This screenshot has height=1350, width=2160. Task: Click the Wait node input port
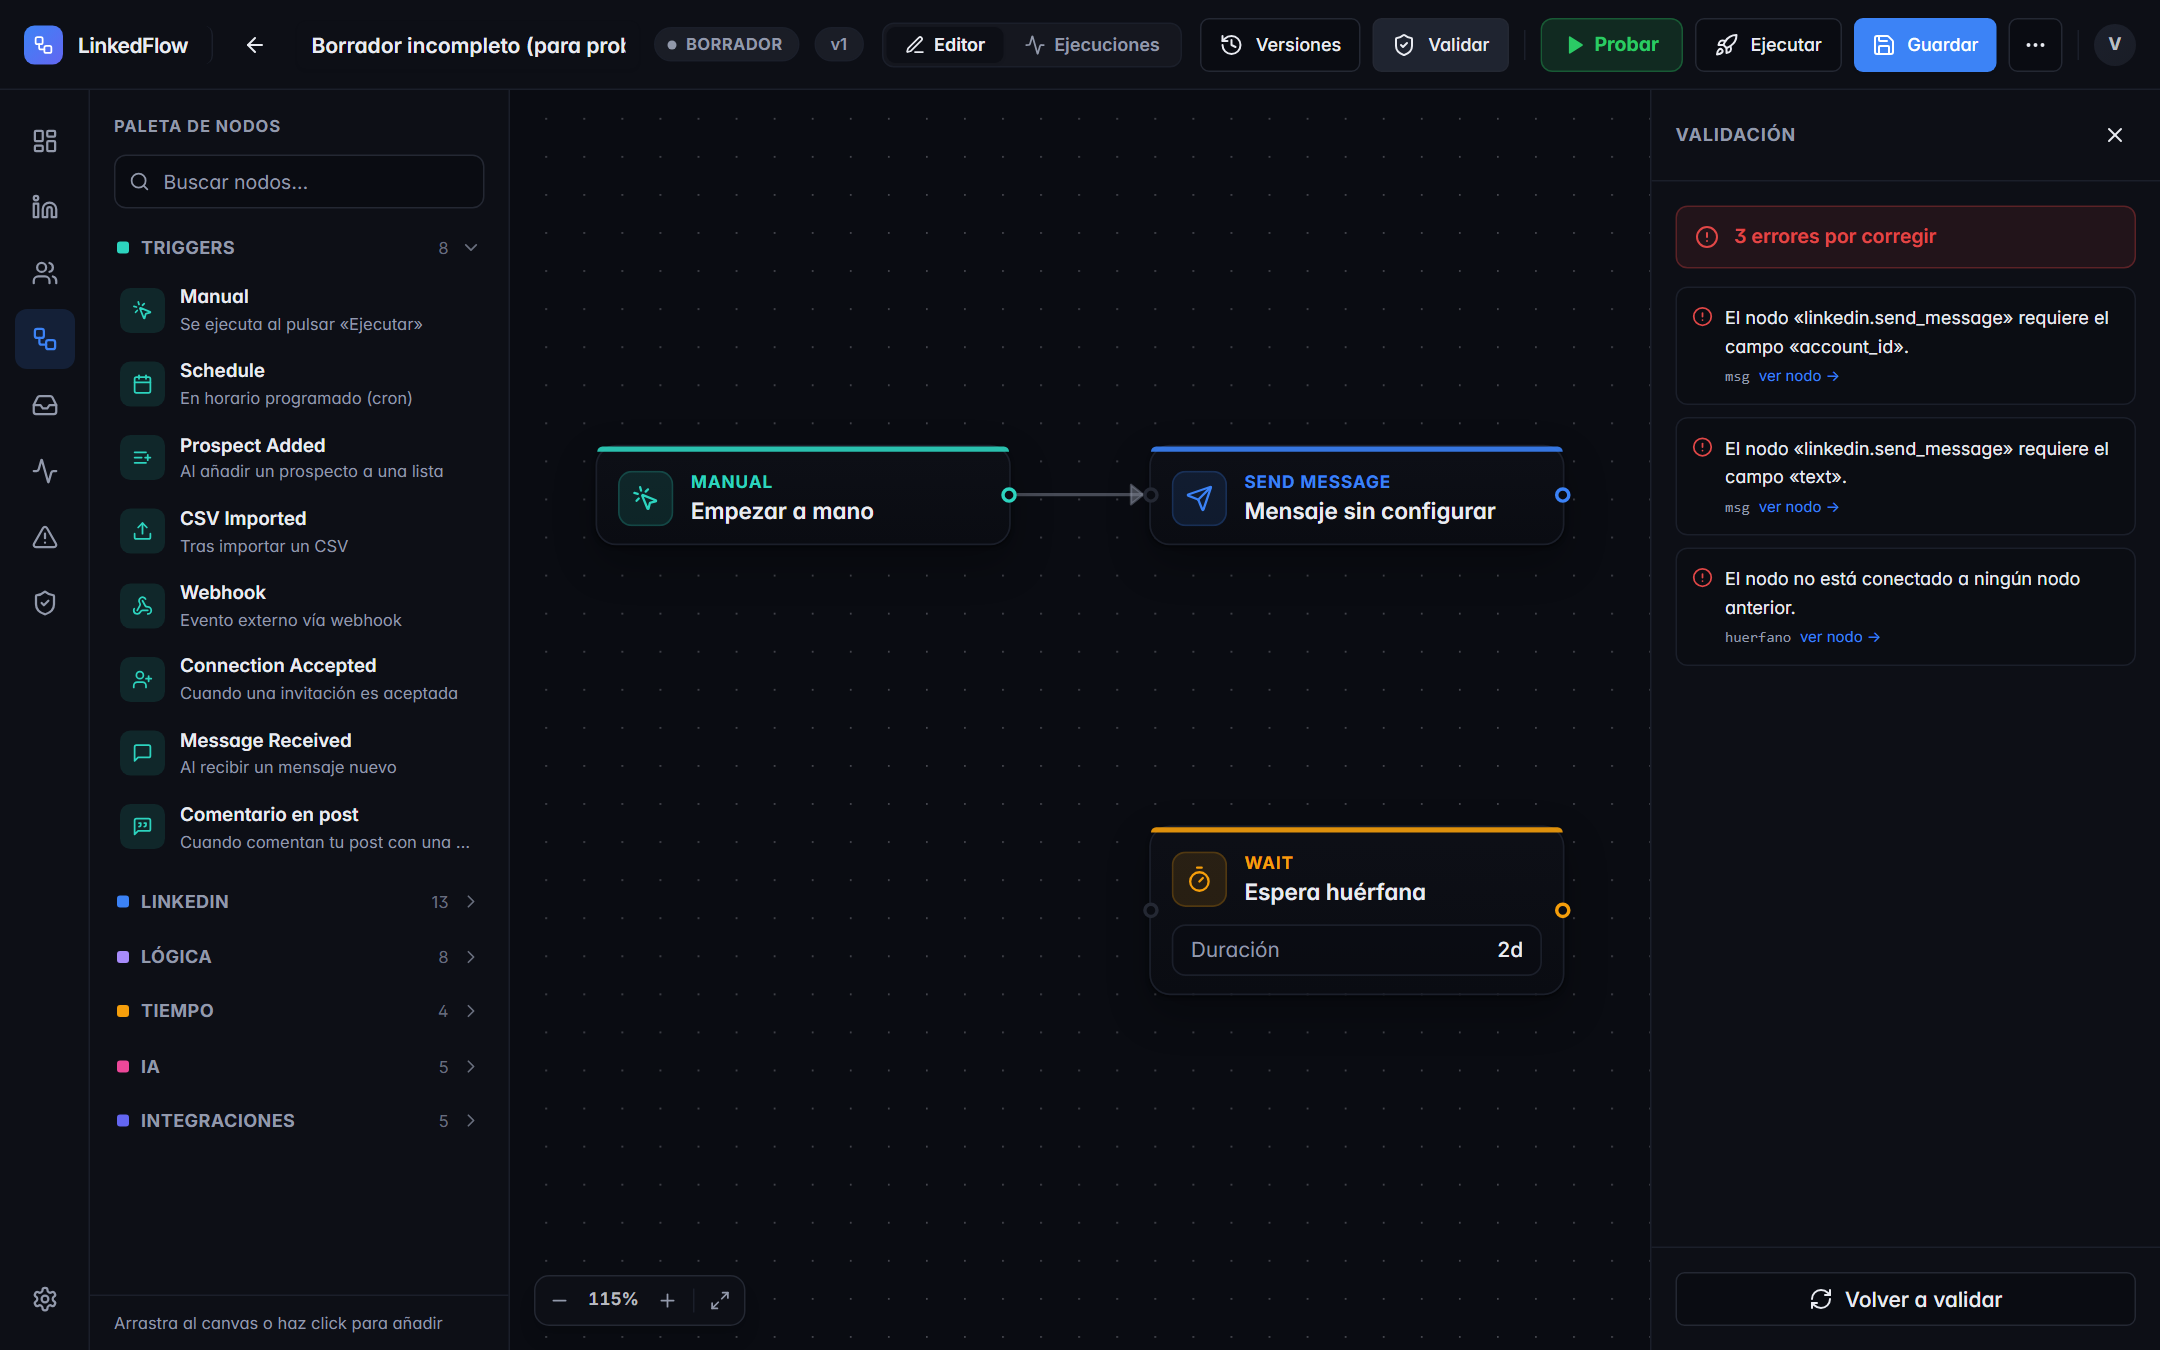pos(1151,910)
